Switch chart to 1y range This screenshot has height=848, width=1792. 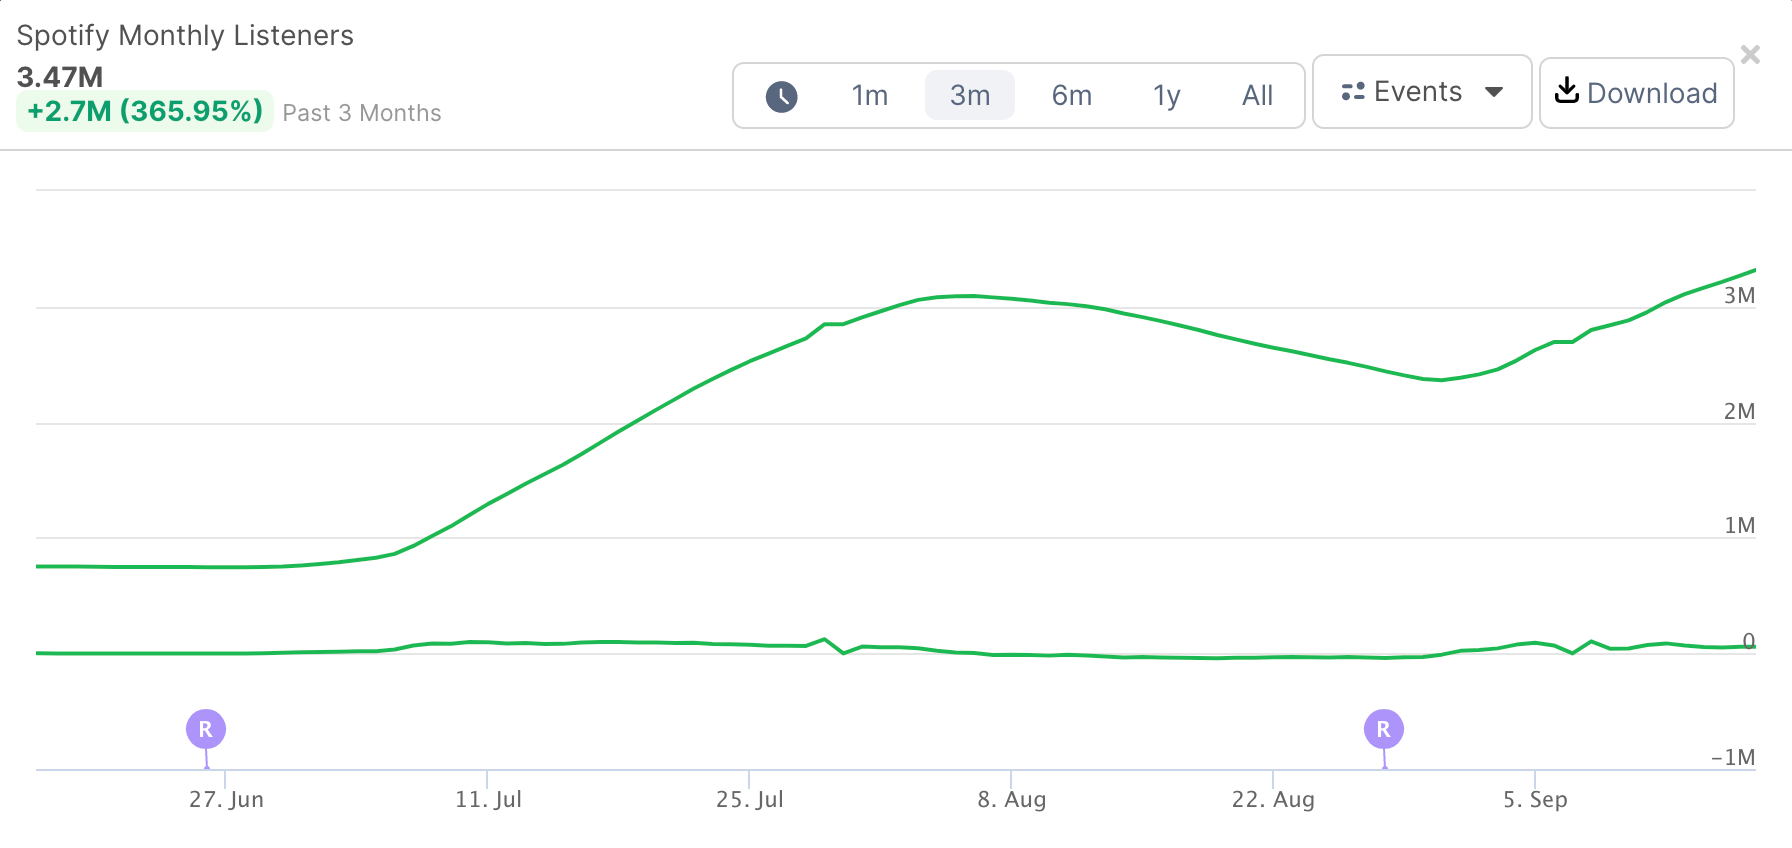[x=1166, y=96]
